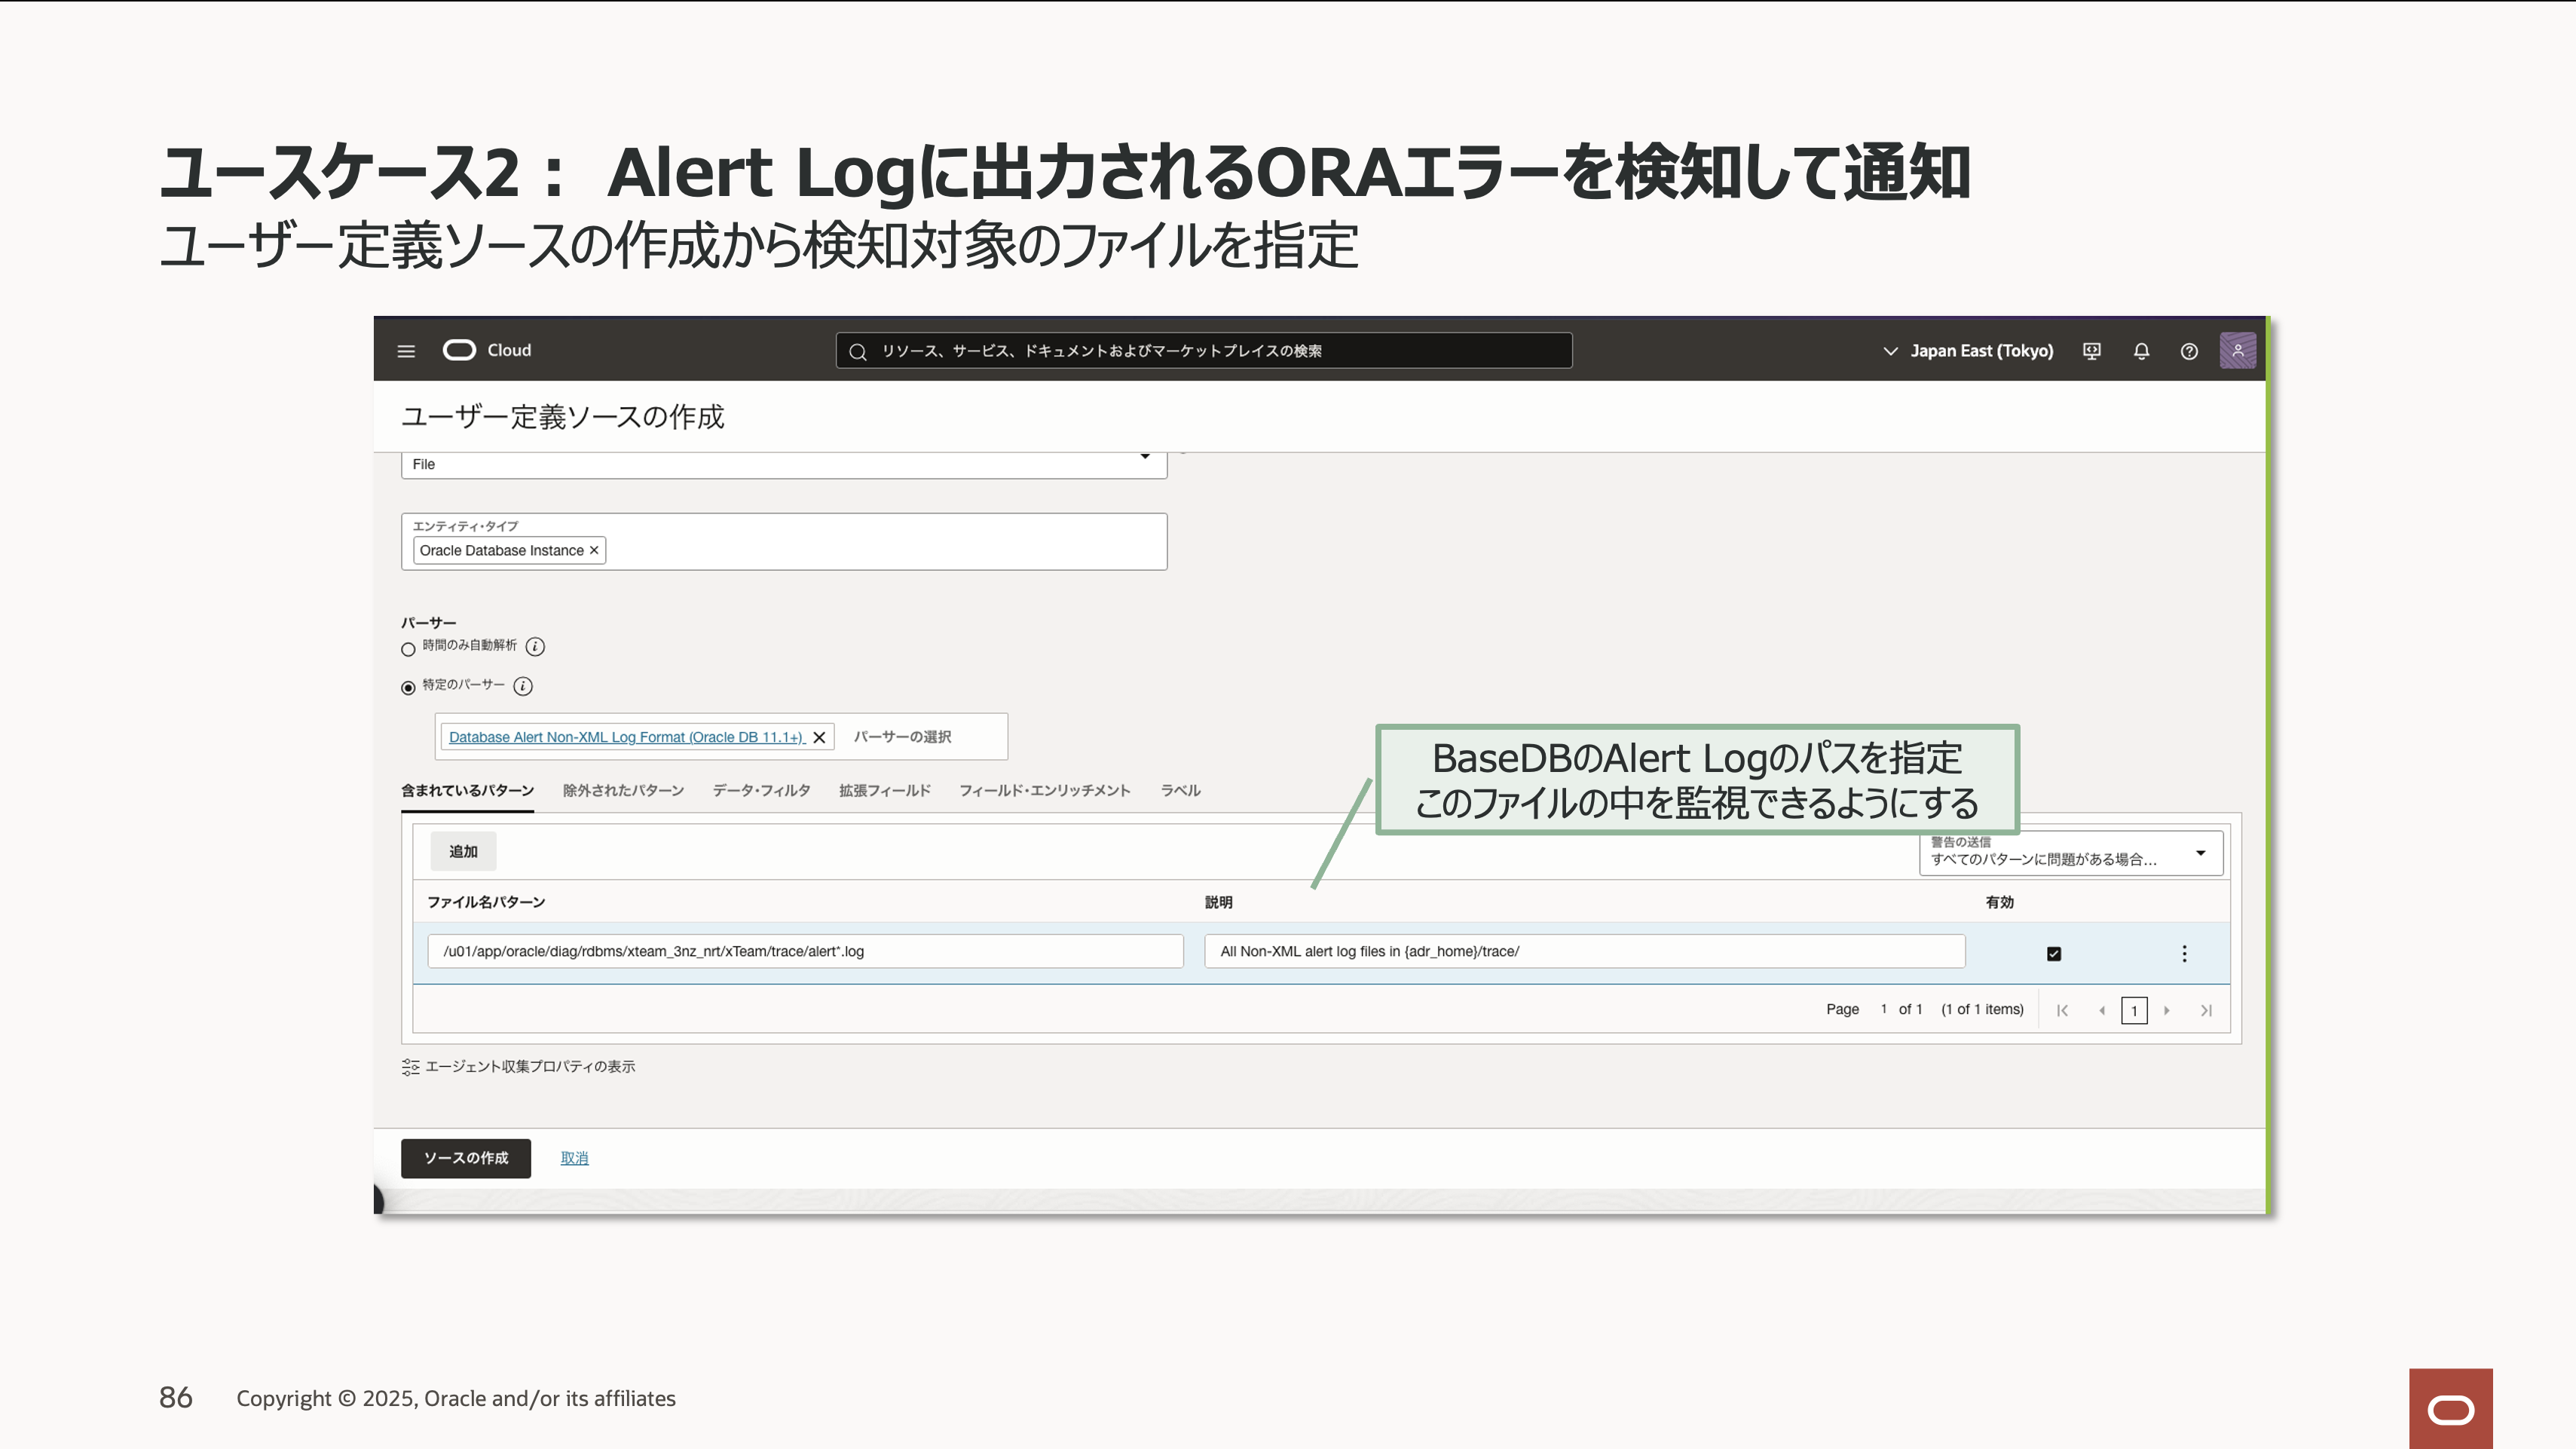Click the file name pattern input field
The height and width of the screenshot is (1449, 2576).
point(805,951)
